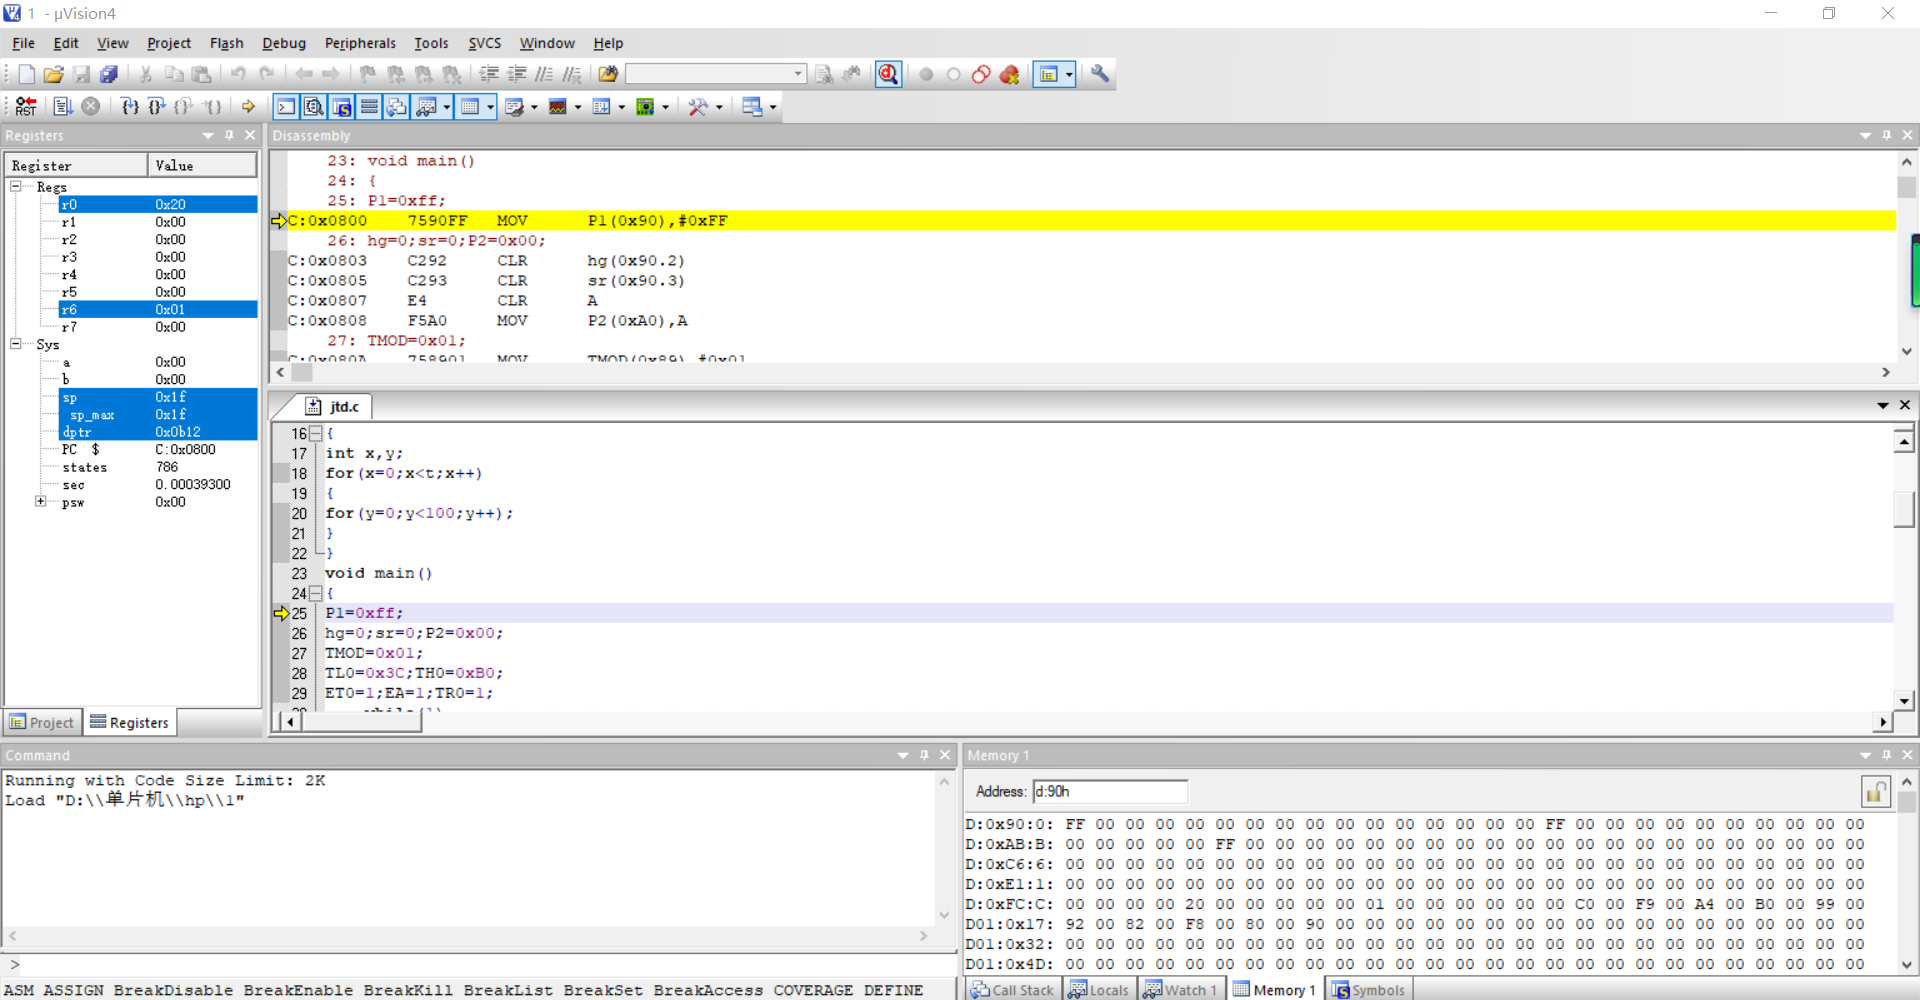Create a new file from toolbar
Screen dimensions: 1920x1000
pyautogui.click(x=26, y=74)
